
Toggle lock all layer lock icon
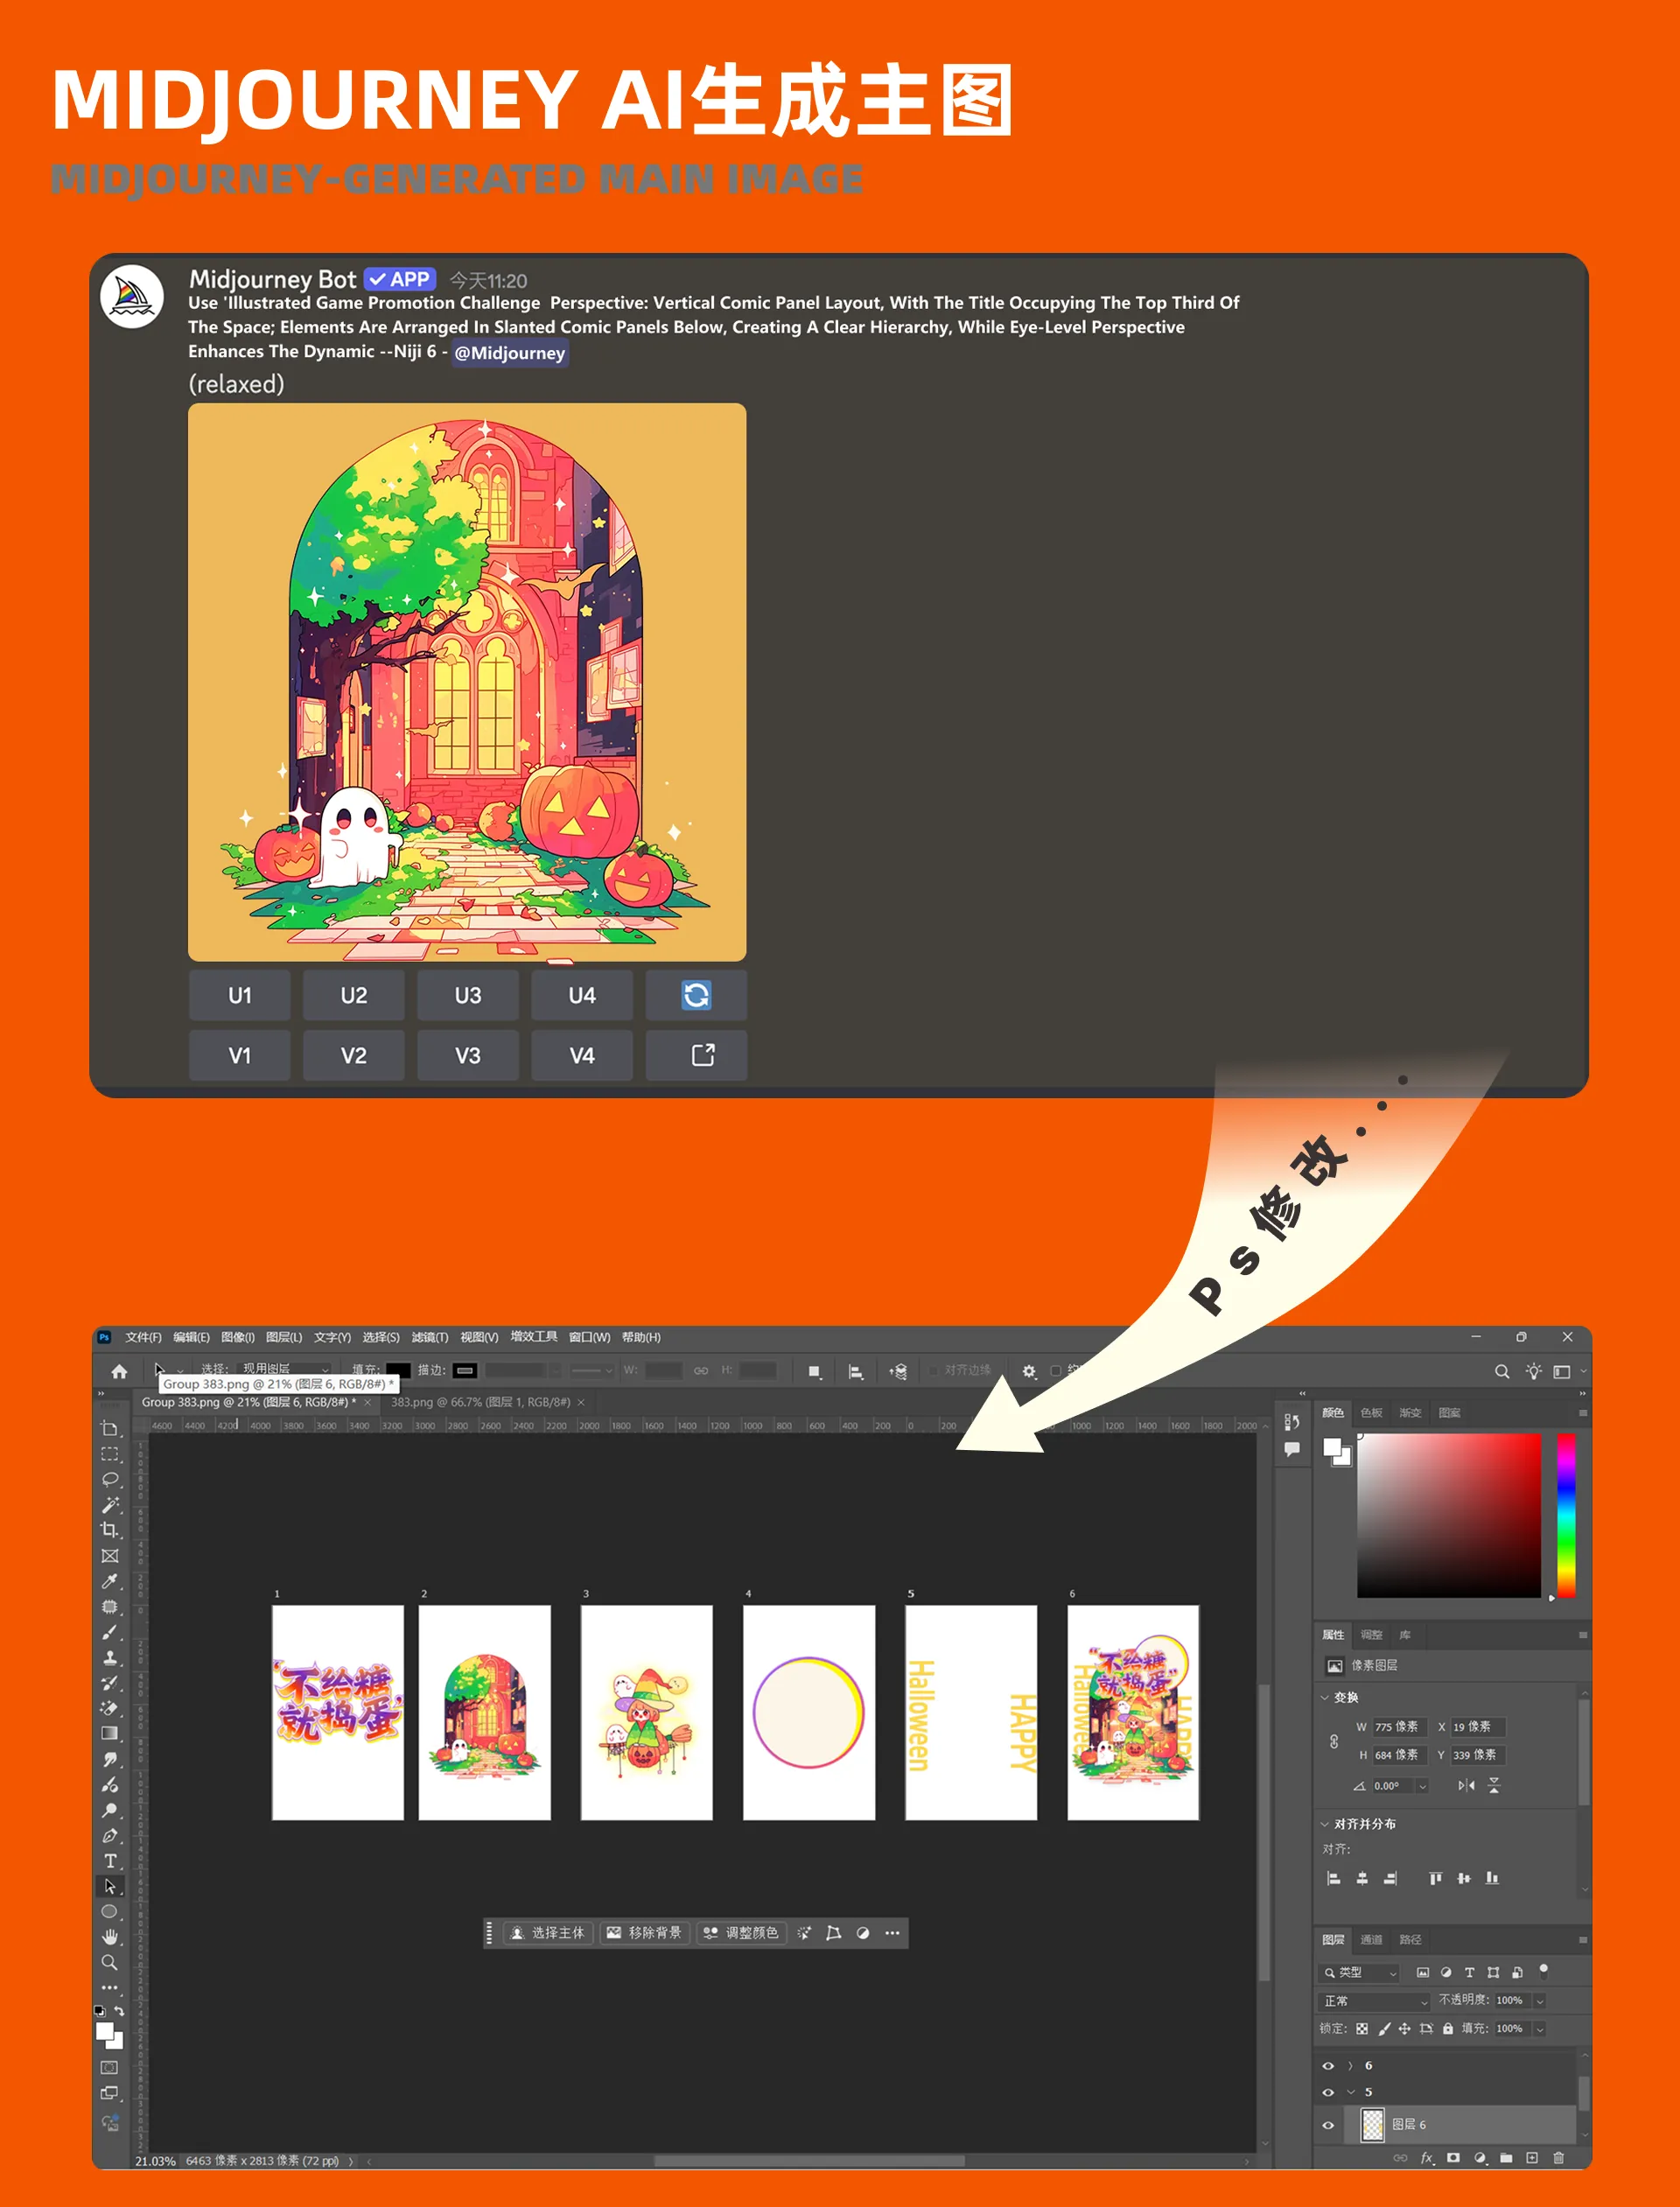point(1447,2028)
